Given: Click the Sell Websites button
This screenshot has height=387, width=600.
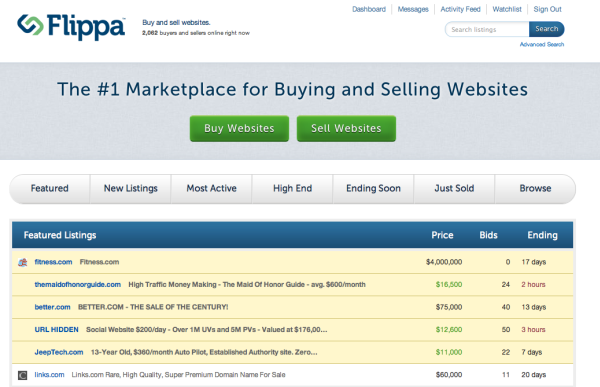Looking at the screenshot, I should tap(346, 129).
